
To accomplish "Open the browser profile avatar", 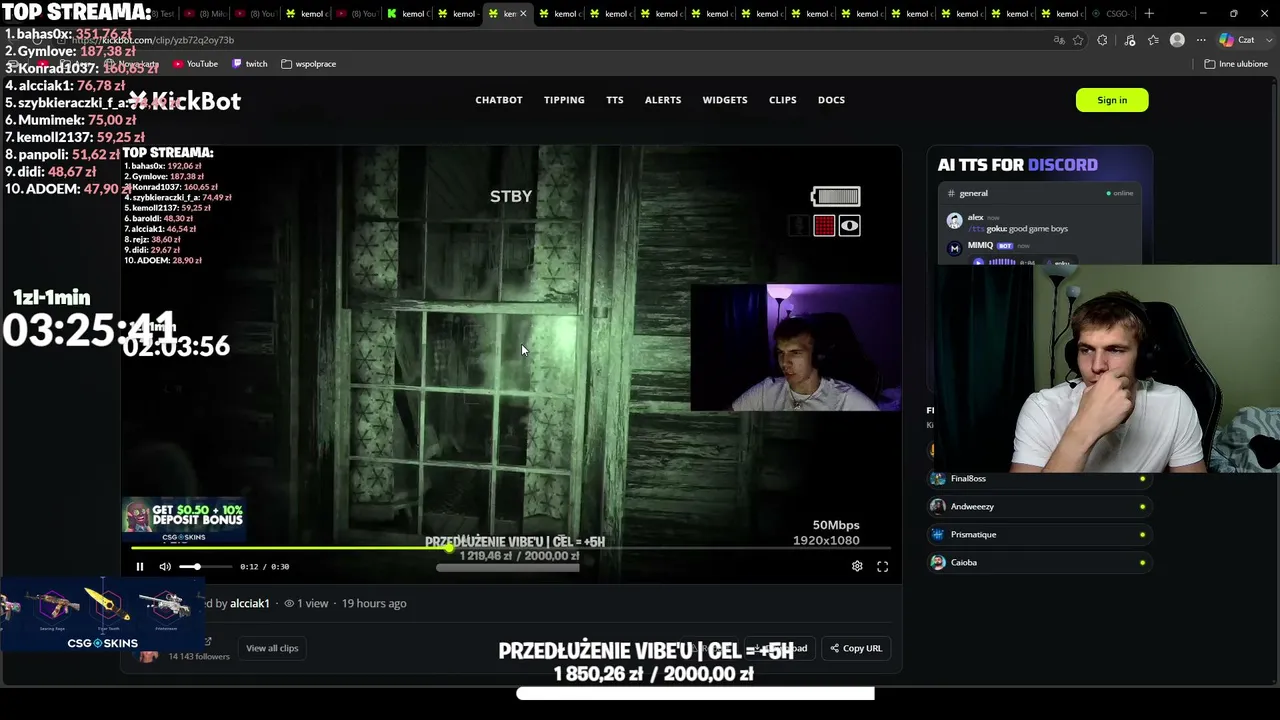I will pos(1177,40).
